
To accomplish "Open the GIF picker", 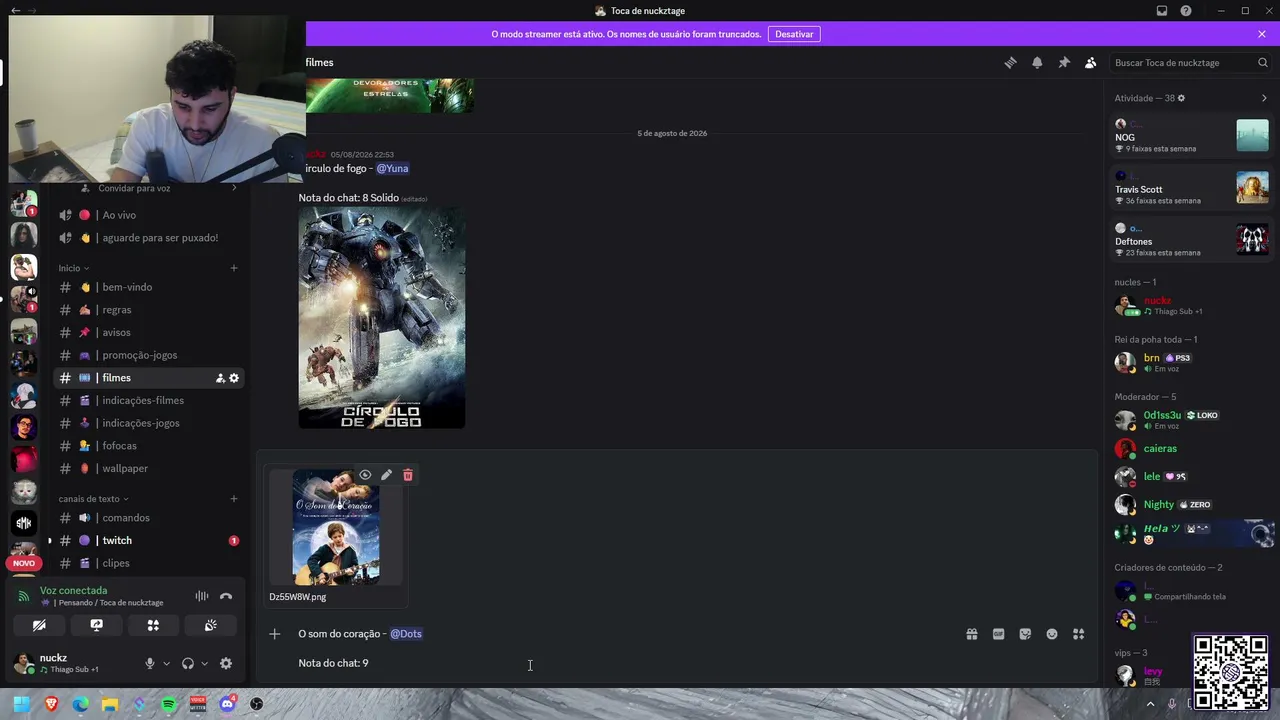I will (998, 634).
